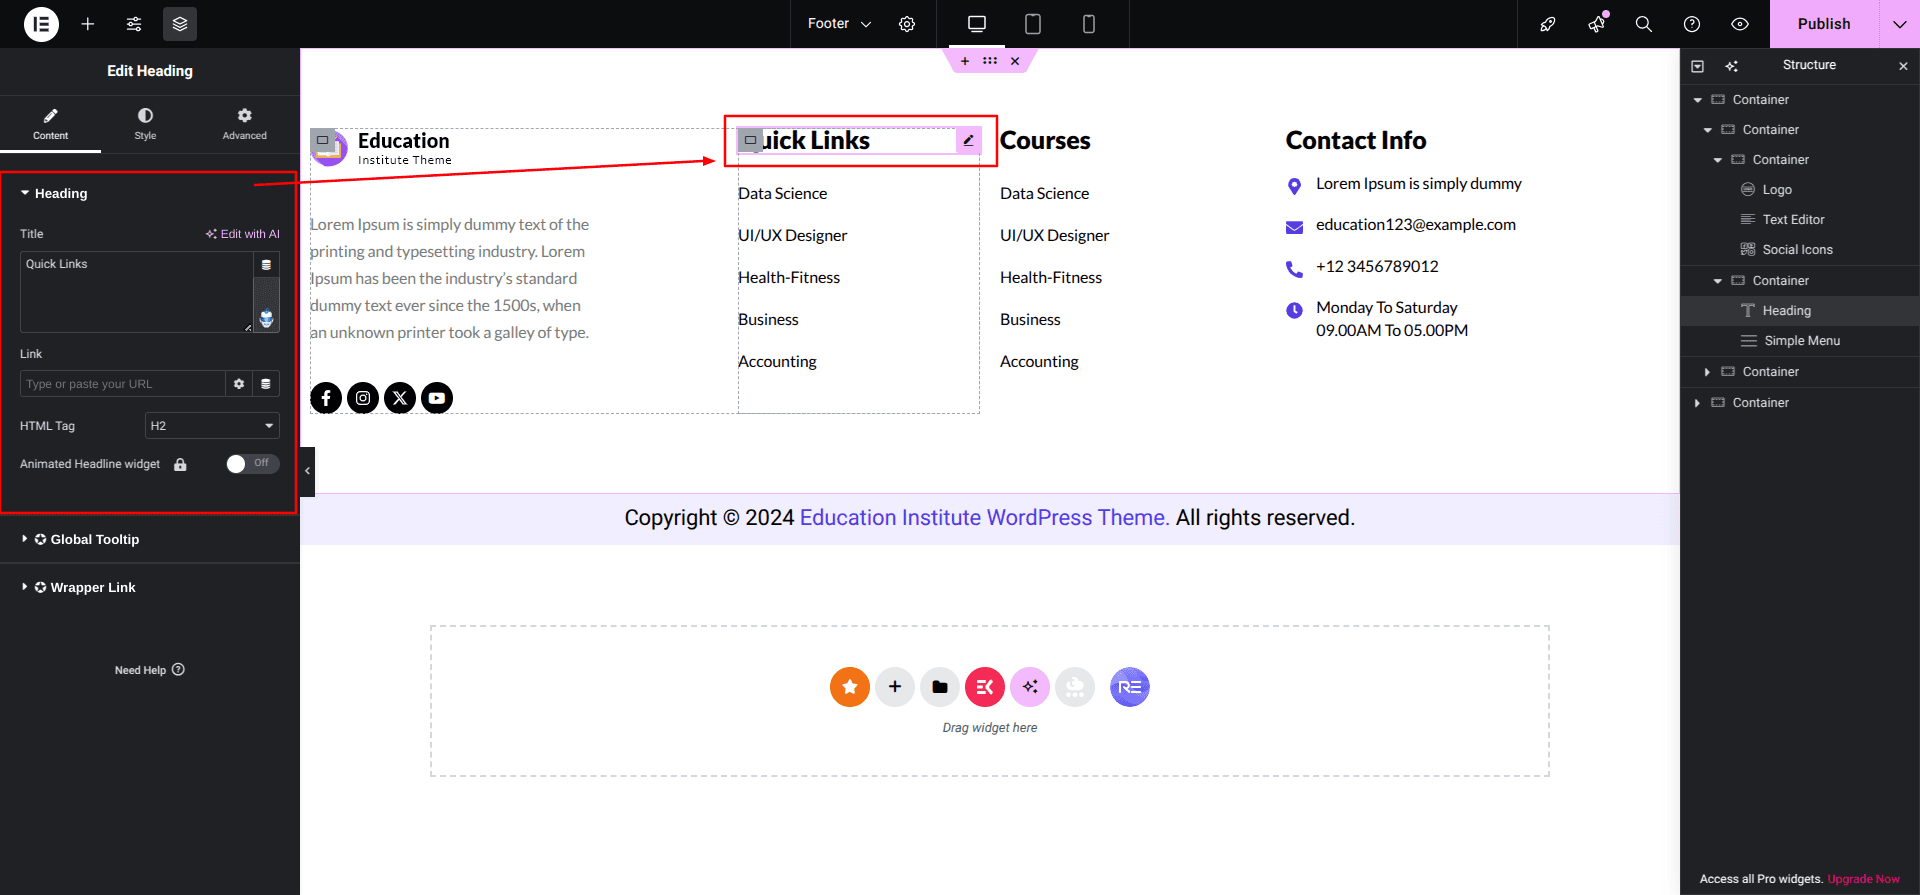Viewport: 1920px width, 895px height.
Task: Open dynamic tags for Title
Action: [x=266, y=265]
